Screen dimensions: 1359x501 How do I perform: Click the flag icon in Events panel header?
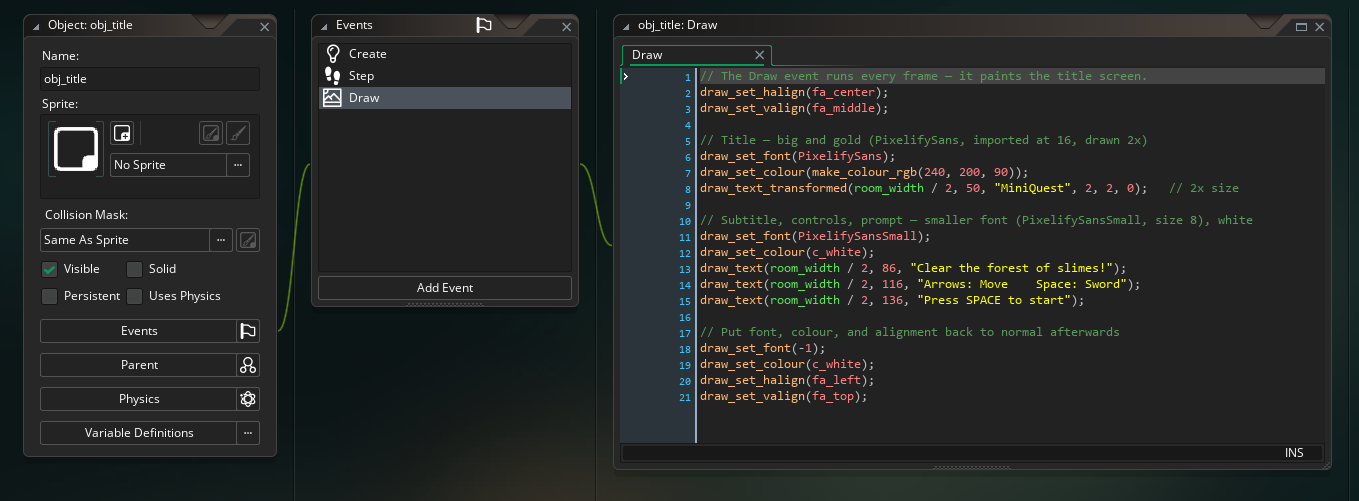[x=484, y=25]
